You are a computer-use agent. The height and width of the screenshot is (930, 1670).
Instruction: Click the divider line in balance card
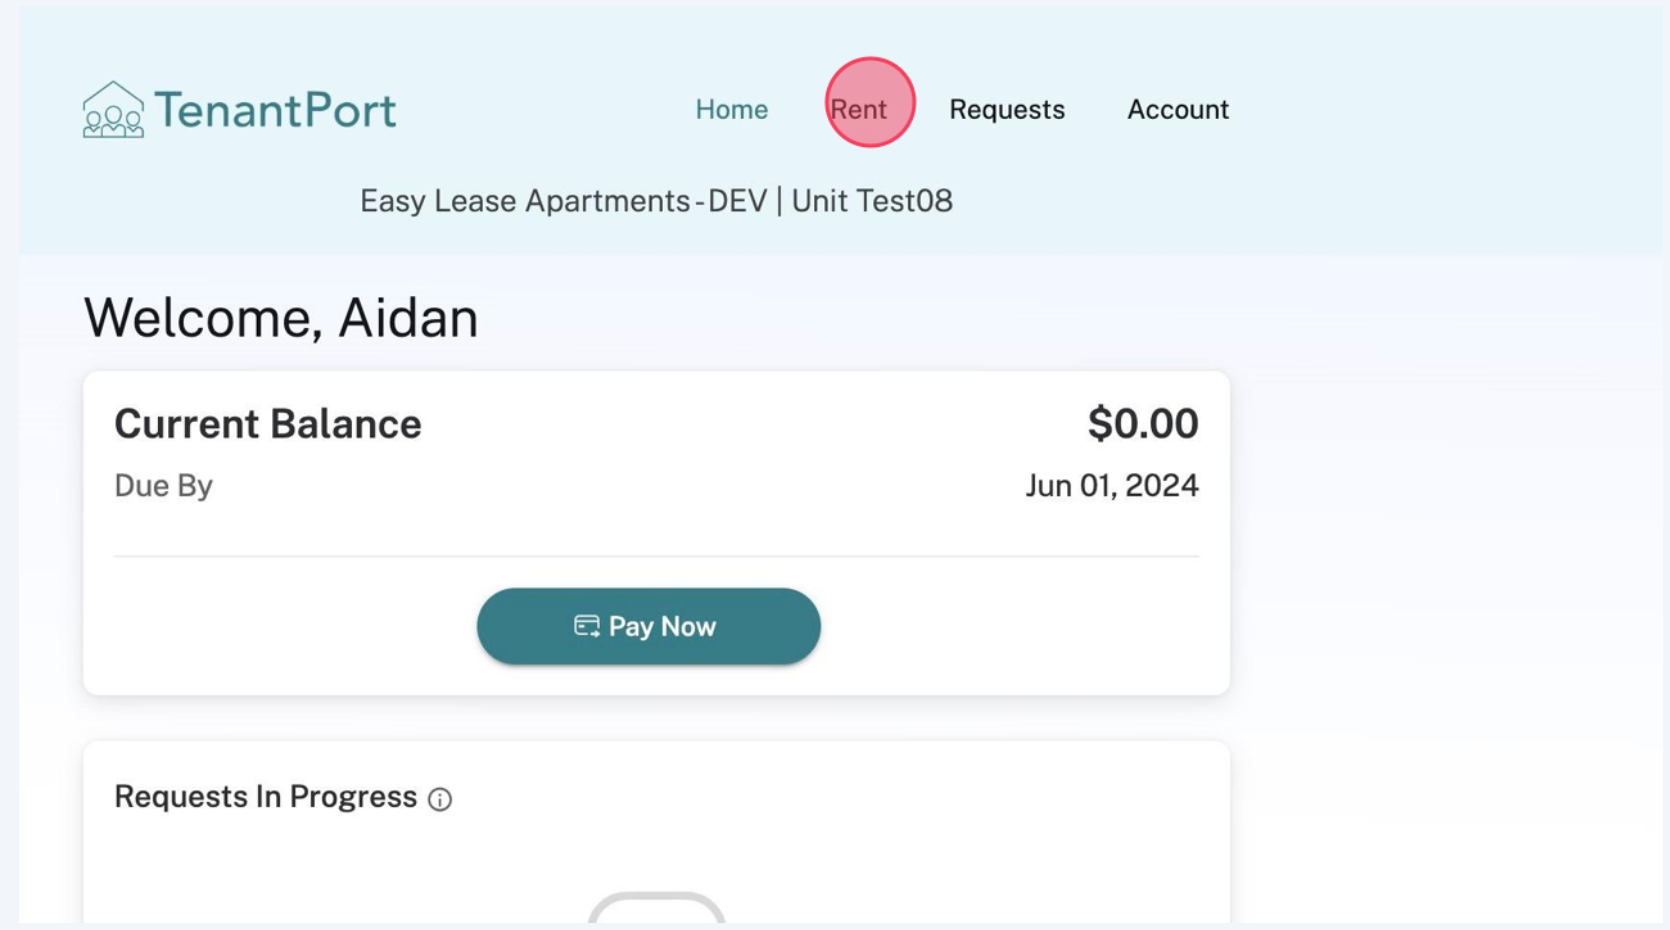(x=656, y=556)
